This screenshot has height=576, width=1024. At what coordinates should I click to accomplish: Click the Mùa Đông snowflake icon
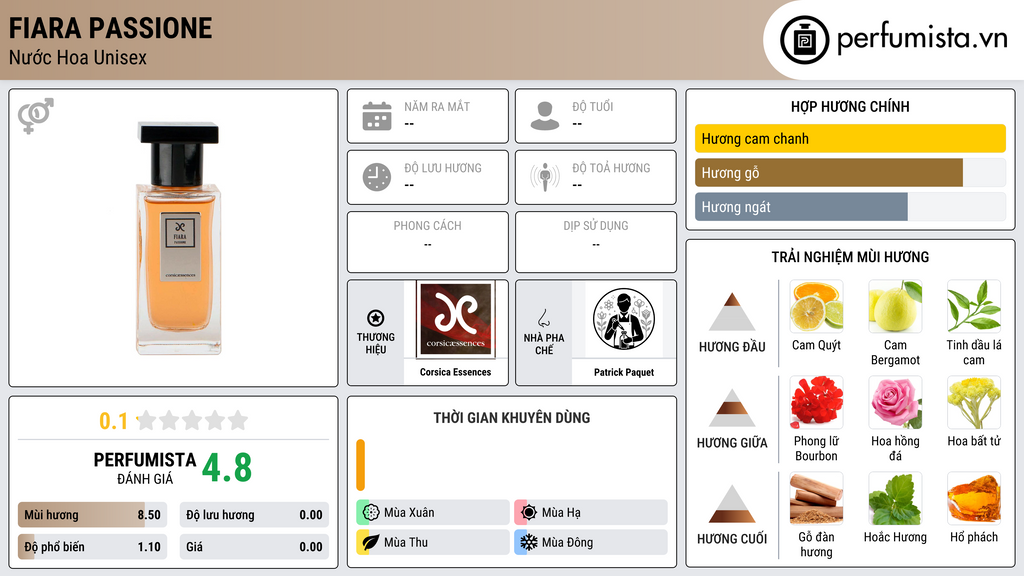[x=529, y=542]
